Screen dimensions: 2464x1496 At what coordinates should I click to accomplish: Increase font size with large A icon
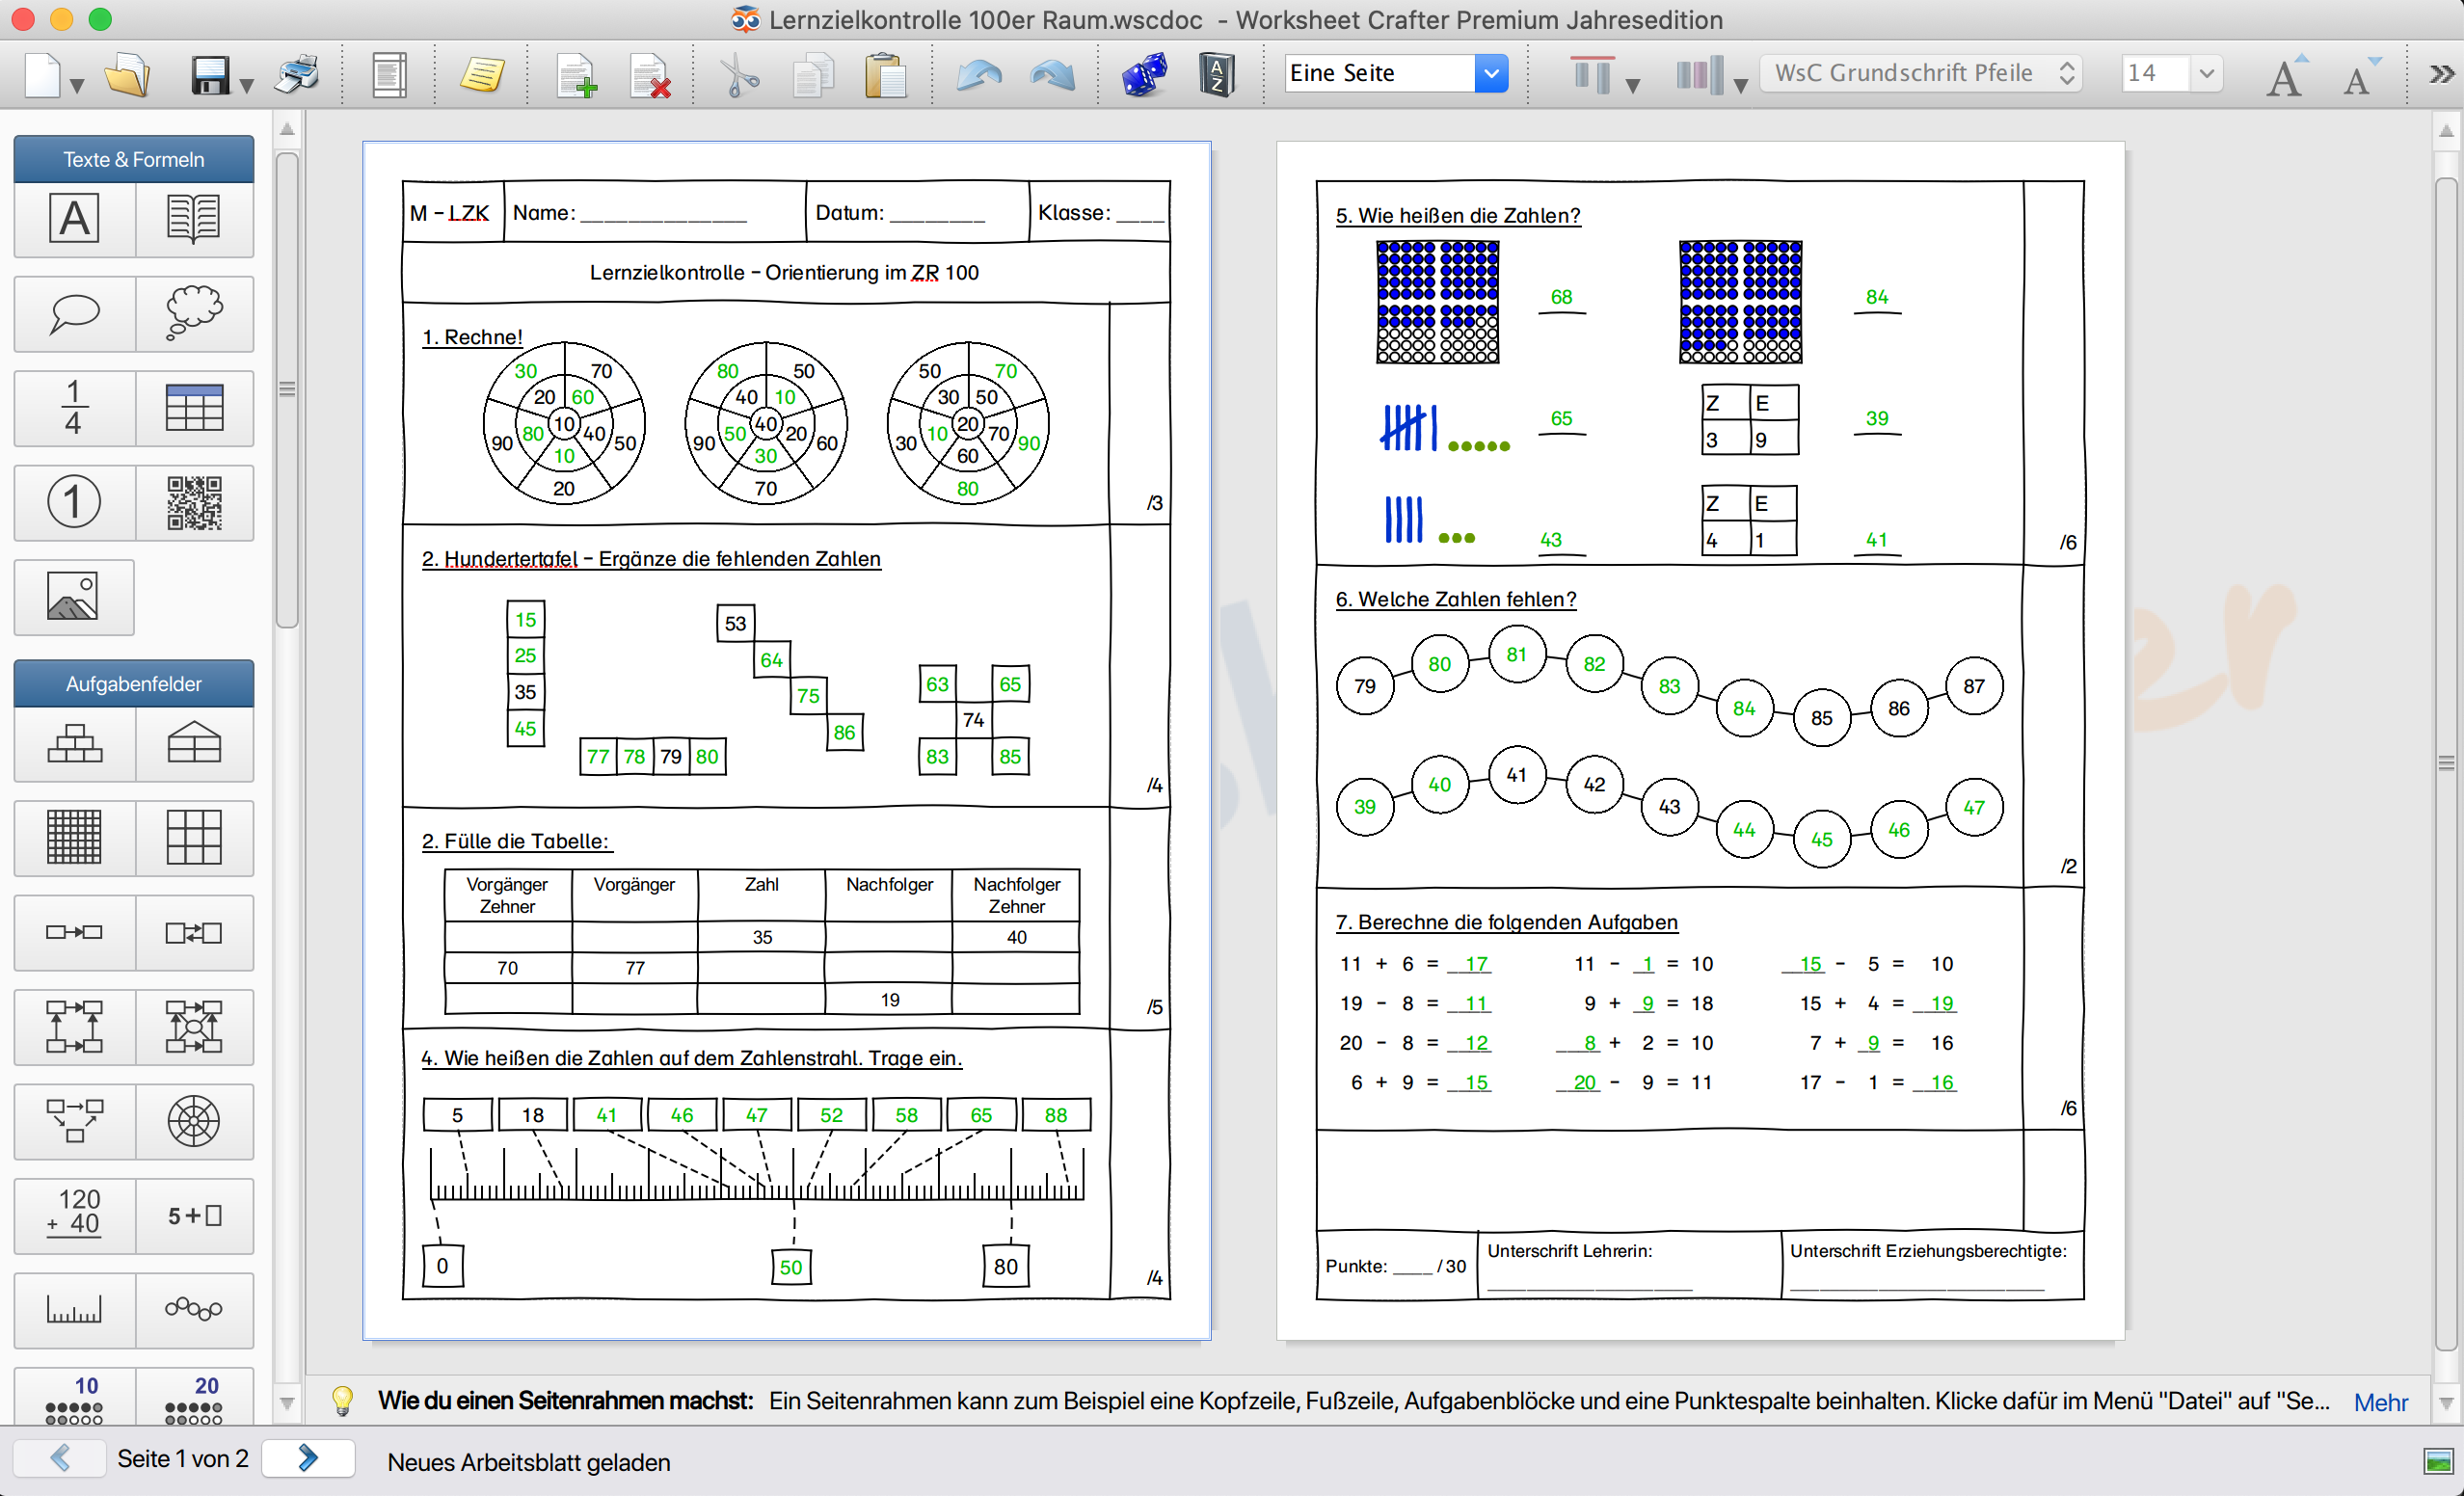point(2286,76)
